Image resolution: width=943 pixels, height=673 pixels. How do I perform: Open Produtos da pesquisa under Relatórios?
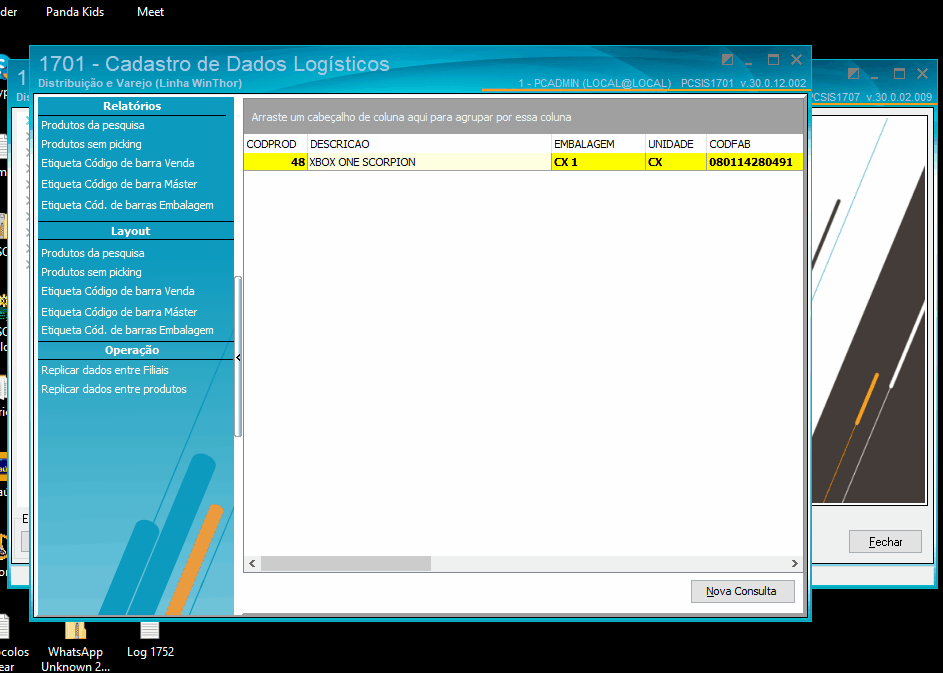(93, 125)
